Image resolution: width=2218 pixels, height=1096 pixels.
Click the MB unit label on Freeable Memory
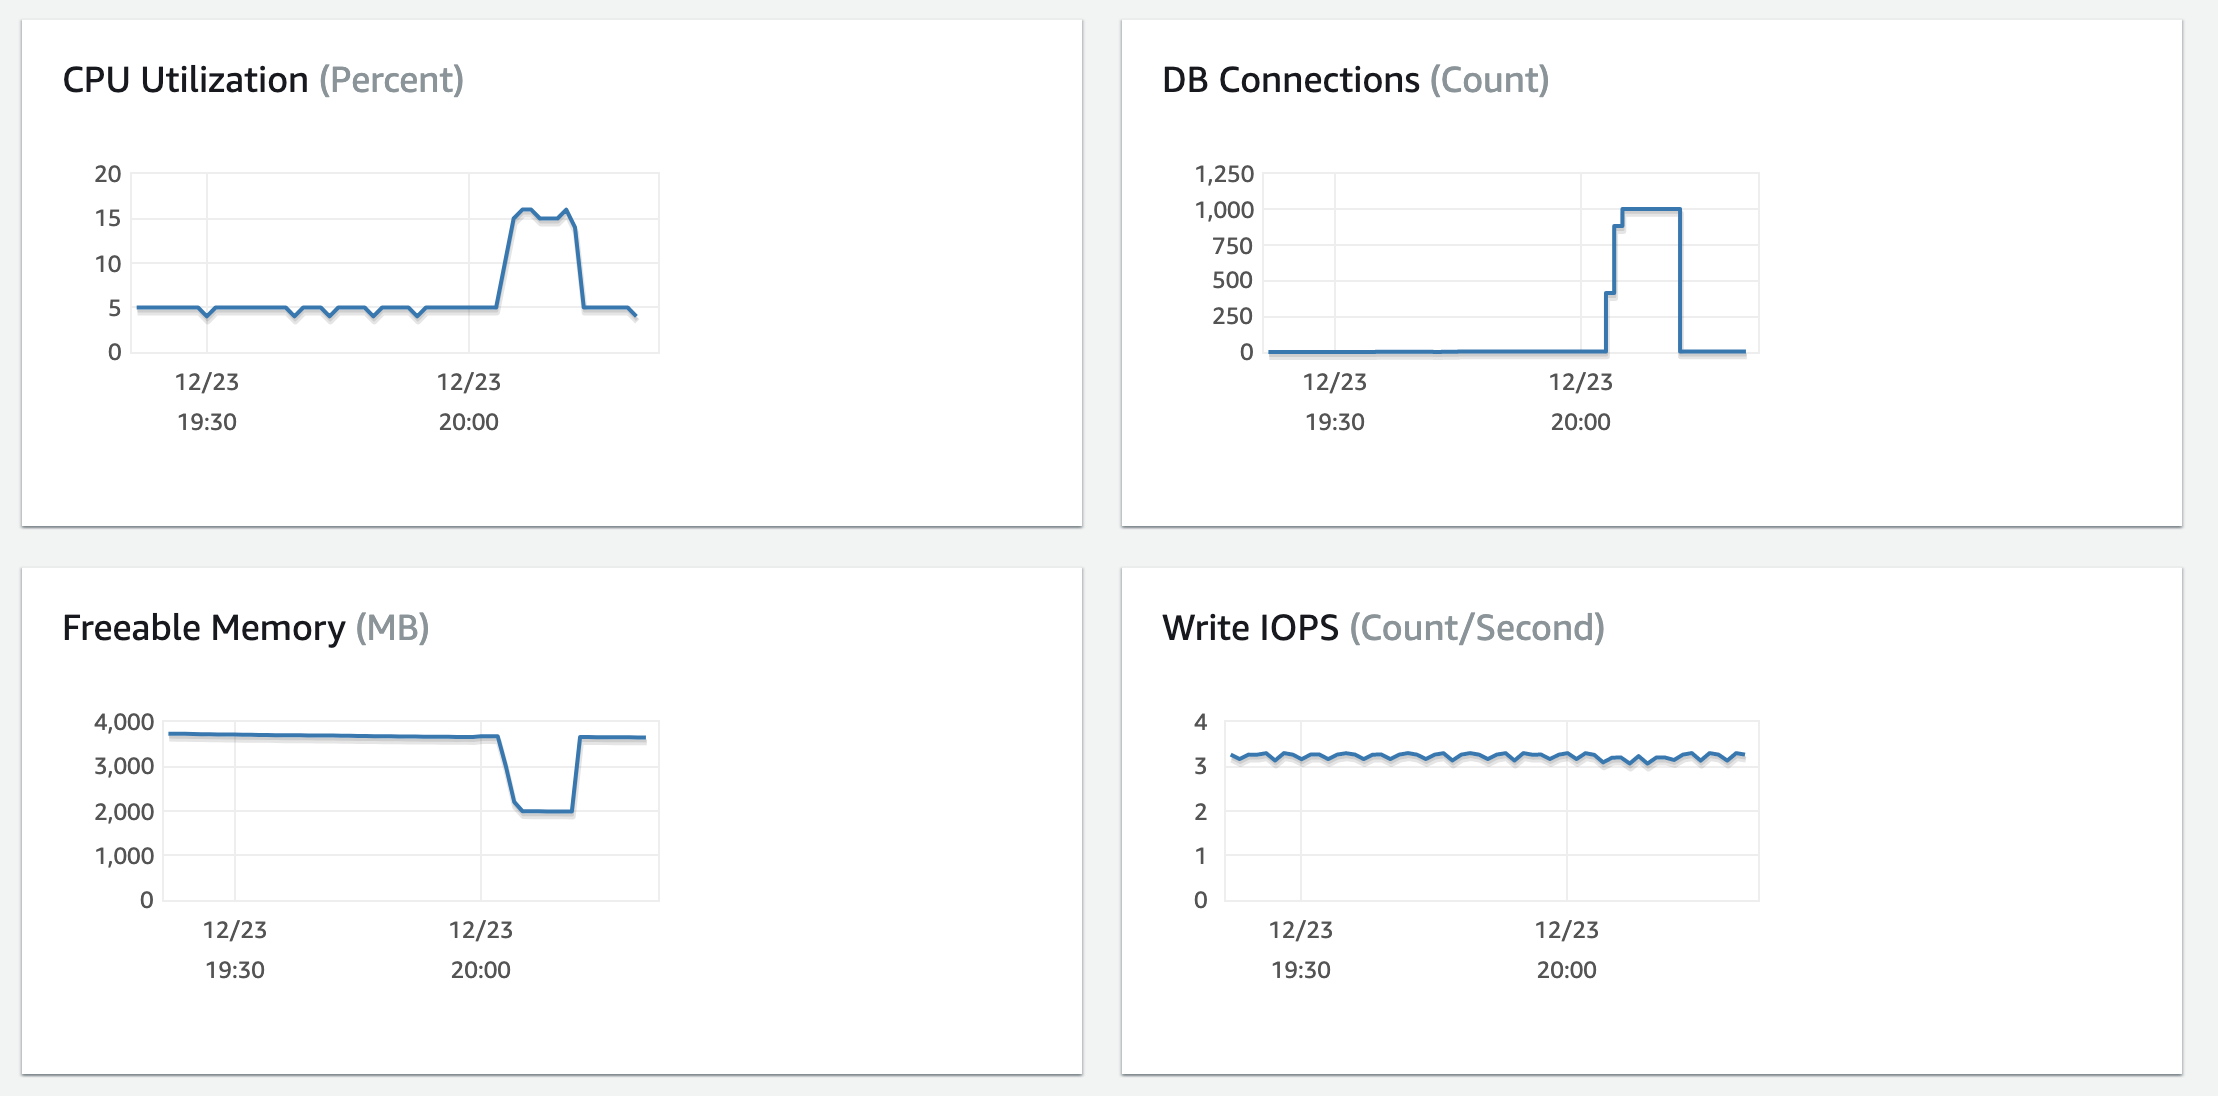click(x=393, y=628)
